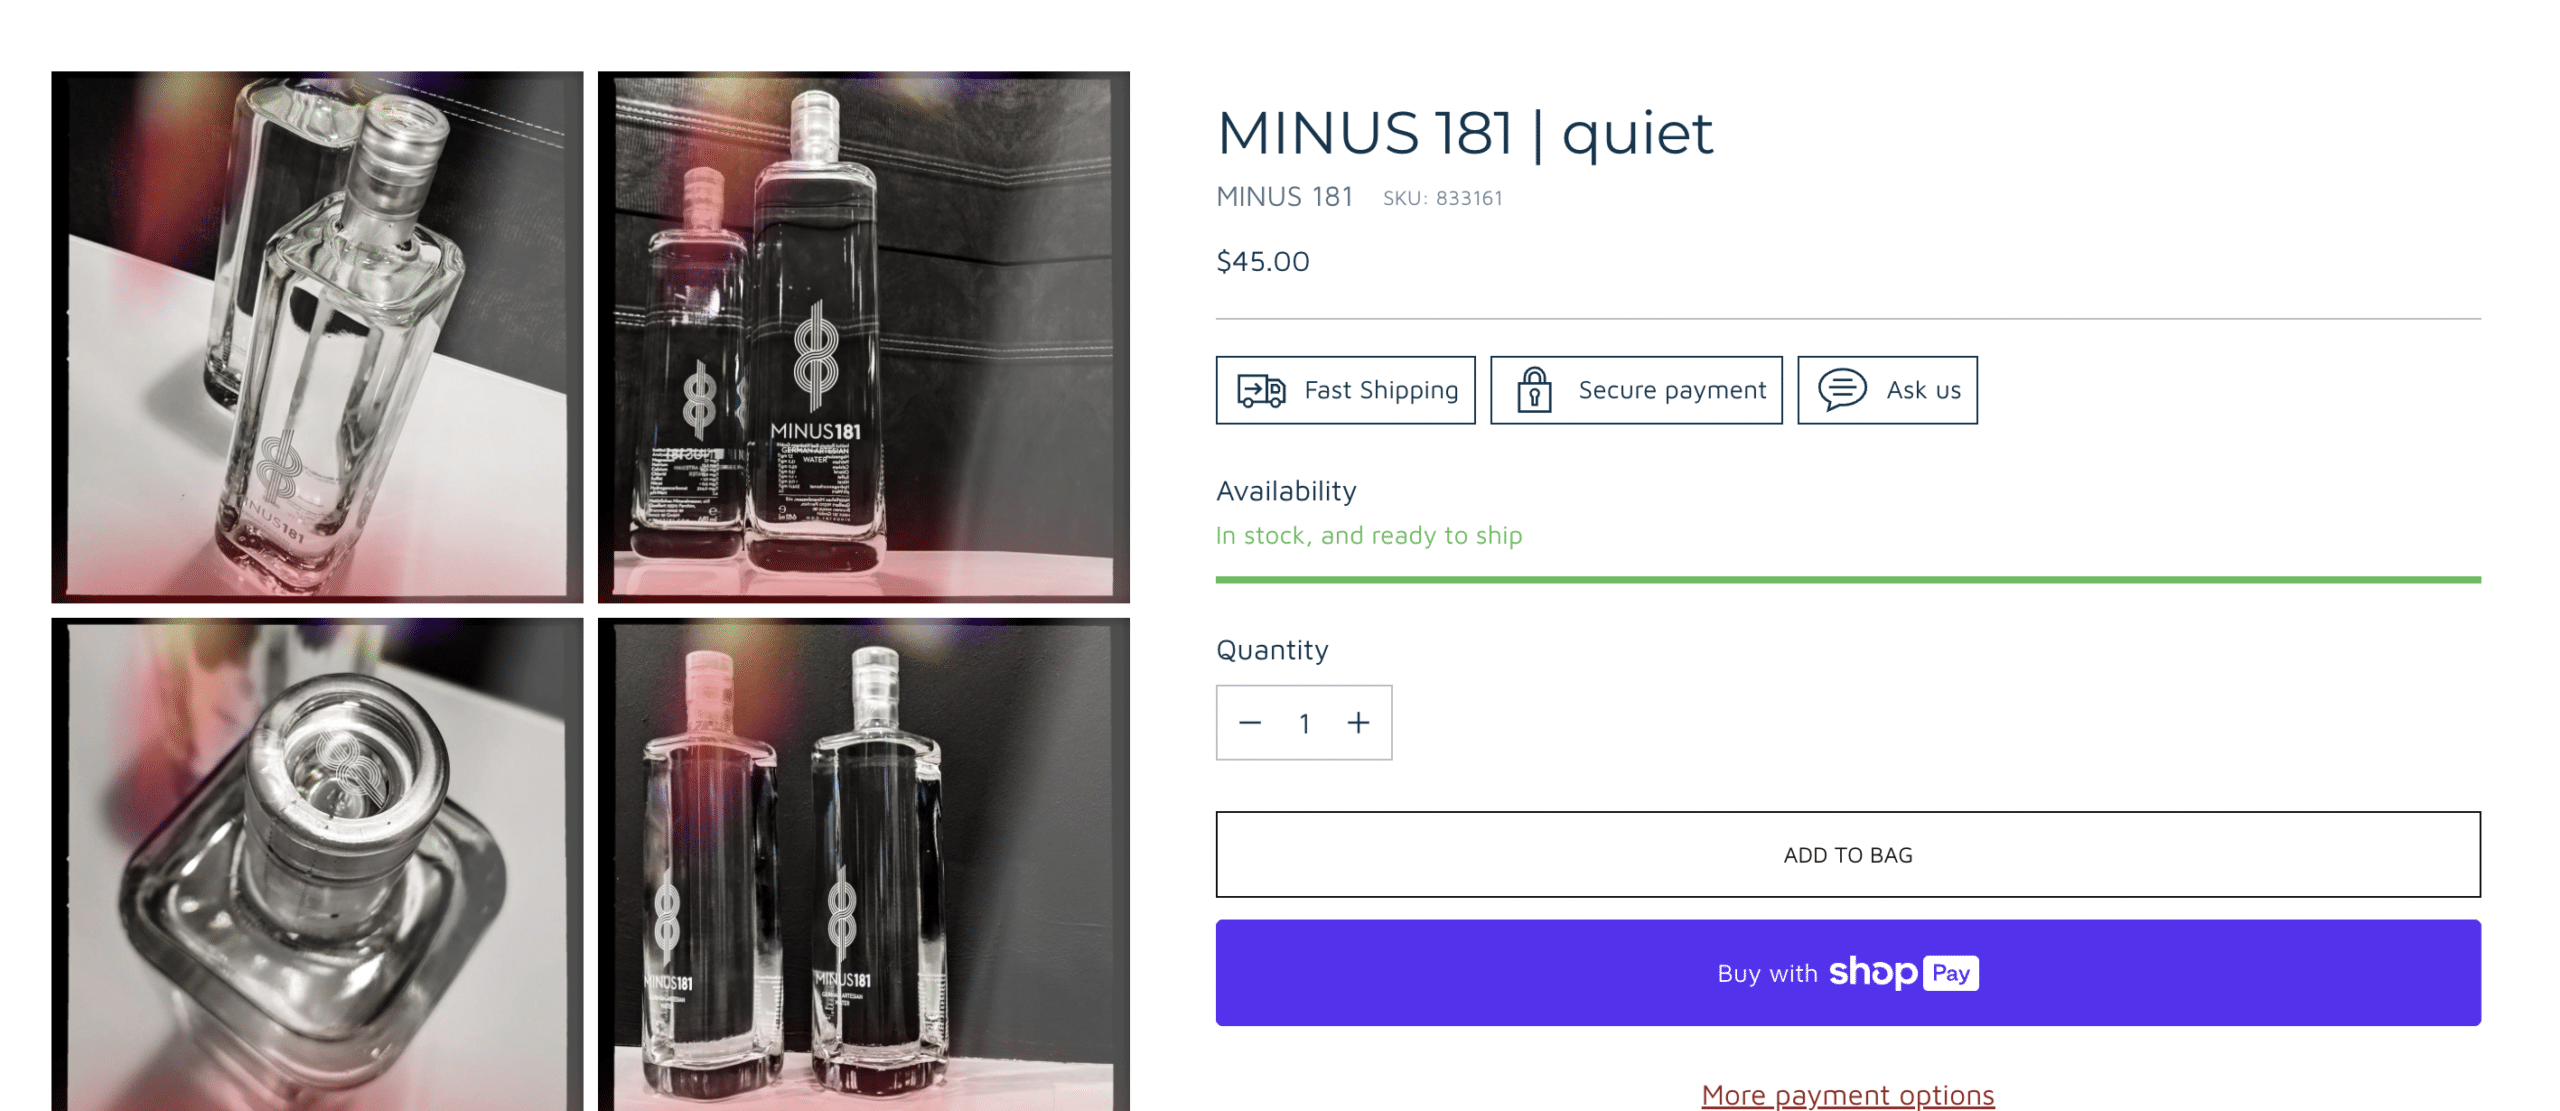
Task: Buy with Shop Pay
Action: (1847, 972)
